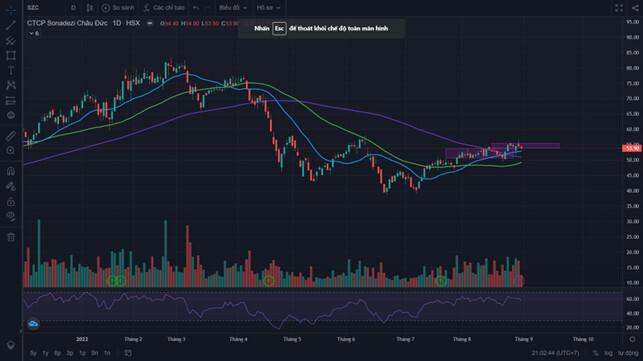Click the symbol status dot beside HSX
This screenshot has height=361, width=643.
(150, 23)
